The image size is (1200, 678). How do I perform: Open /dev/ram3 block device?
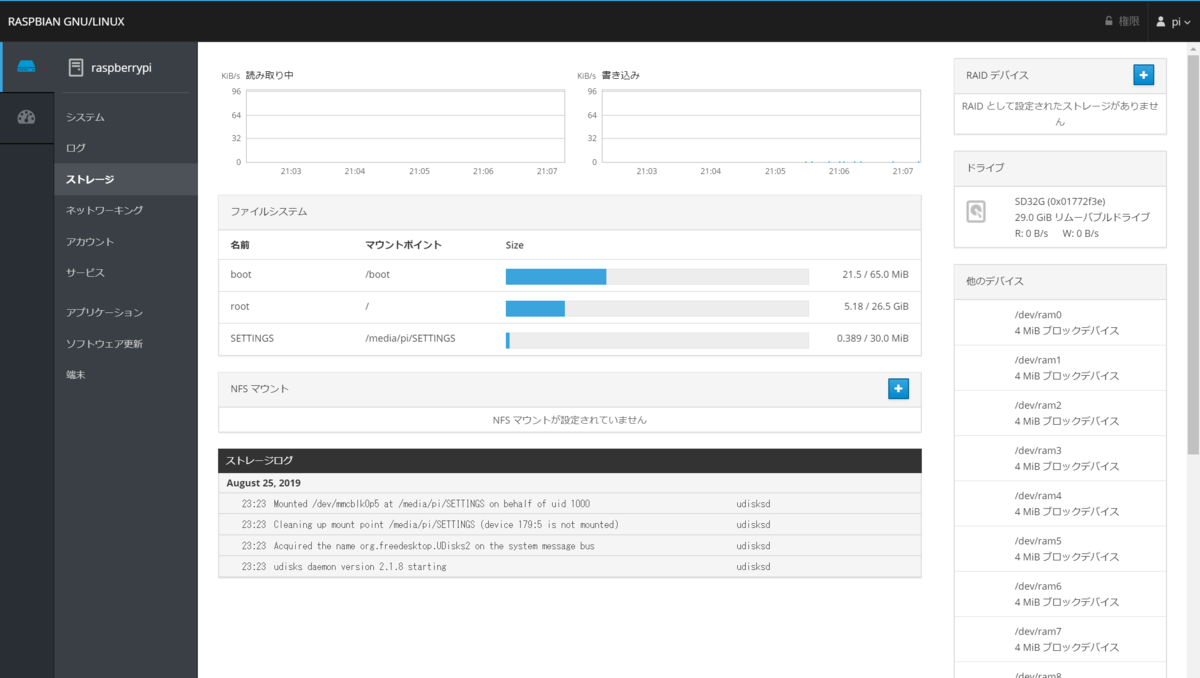[1060, 458]
